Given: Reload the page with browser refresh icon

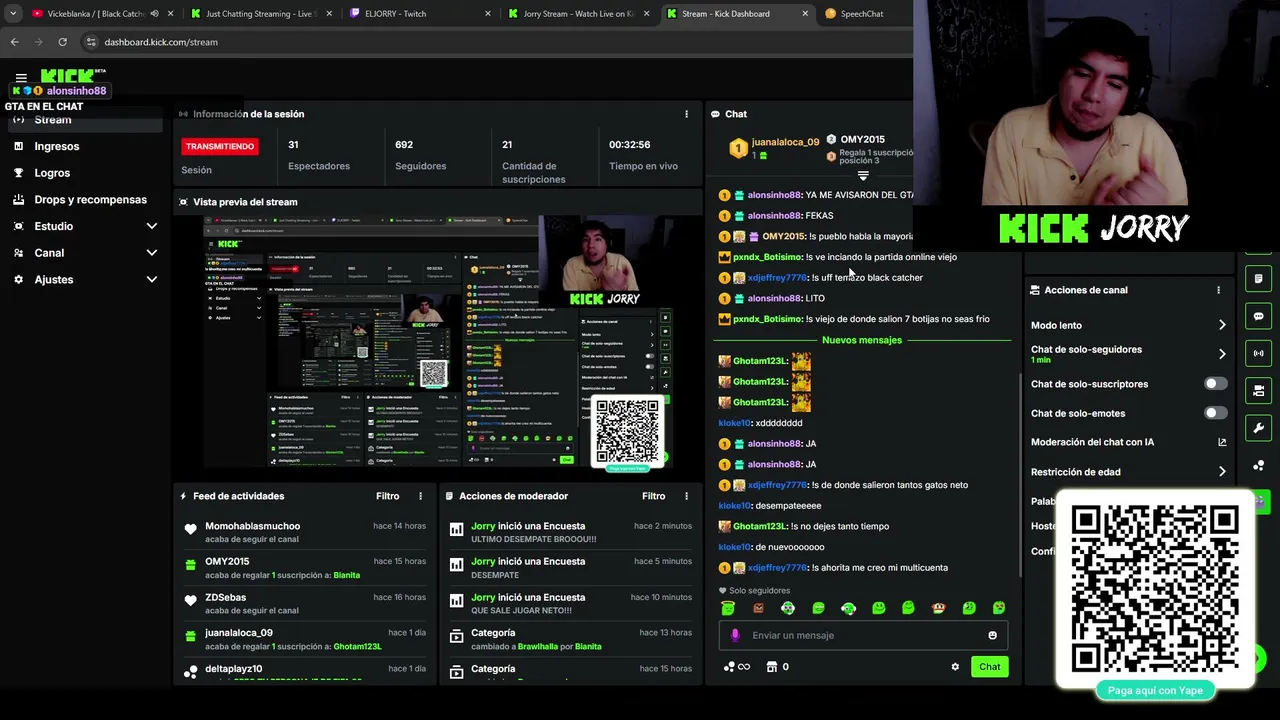Looking at the screenshot, I should 62,42.
